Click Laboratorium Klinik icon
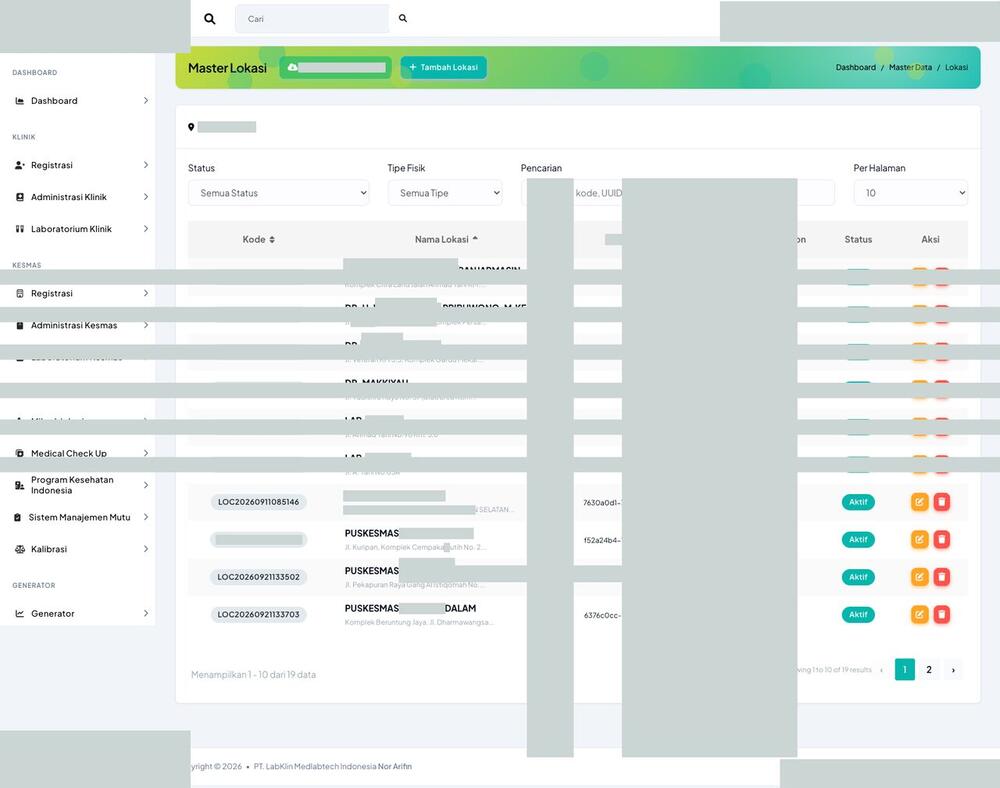The height and width of the screenshot is (788, 1000). pyautogui.click(x=20, y=229)
